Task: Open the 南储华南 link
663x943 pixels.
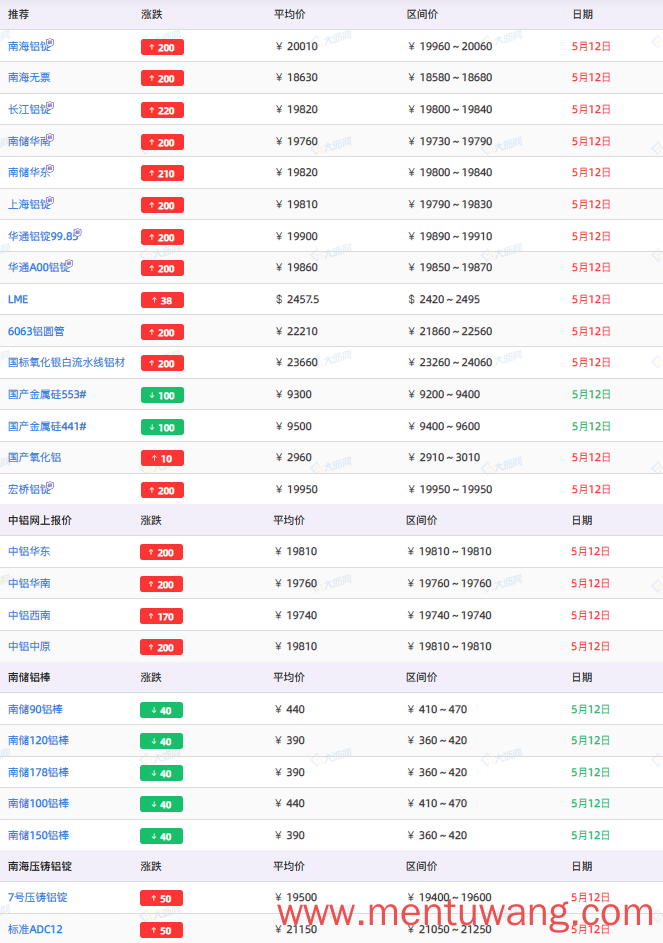Action: [x=28, y=141]
